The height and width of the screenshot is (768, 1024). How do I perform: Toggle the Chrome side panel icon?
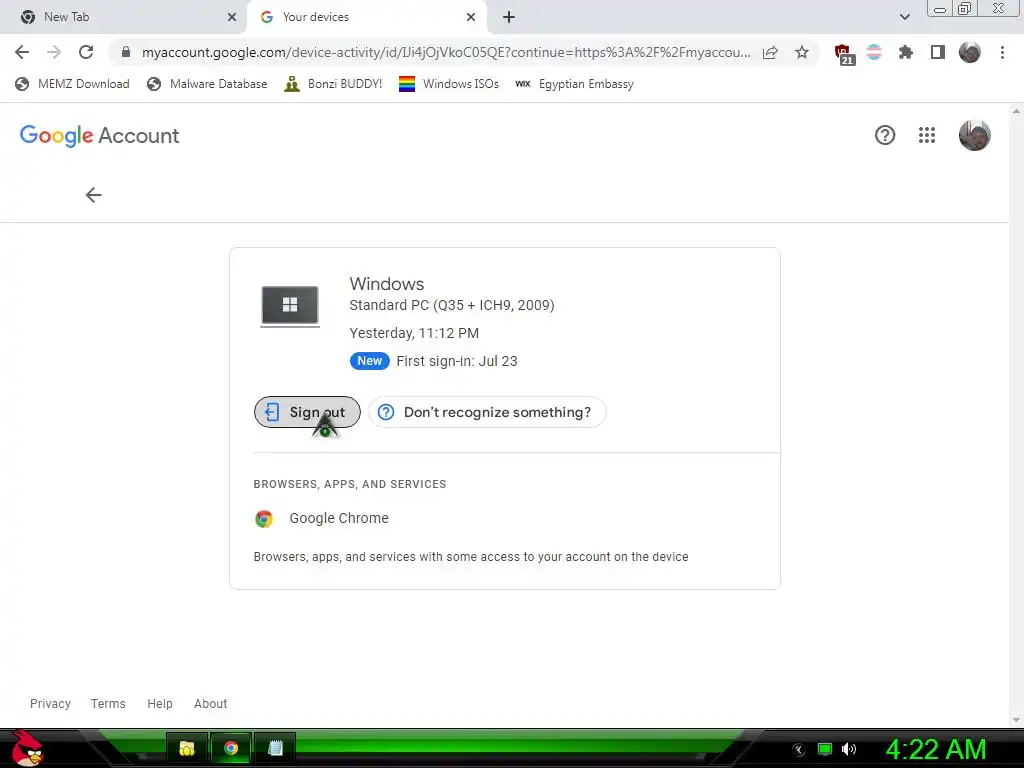(x=937, y=52)
